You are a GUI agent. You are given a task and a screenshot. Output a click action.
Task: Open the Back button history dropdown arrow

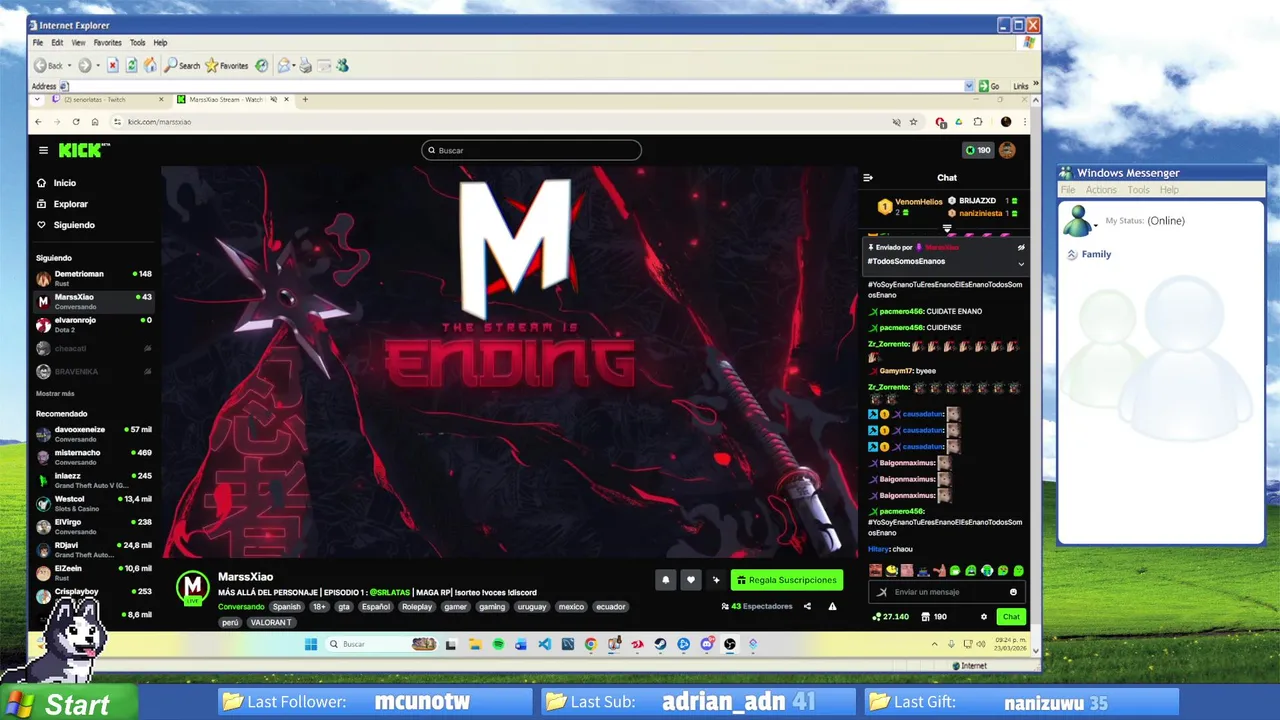point(70,65)
